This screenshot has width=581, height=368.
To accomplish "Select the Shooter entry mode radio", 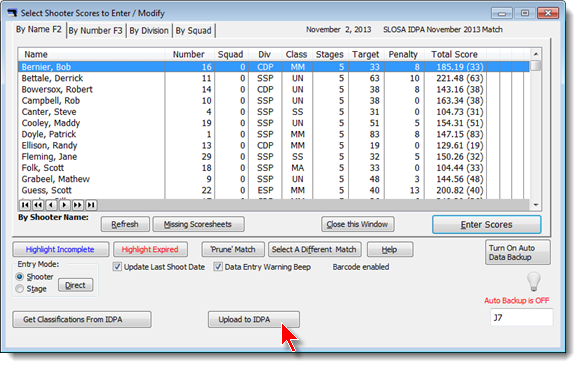I will point(20,277).
